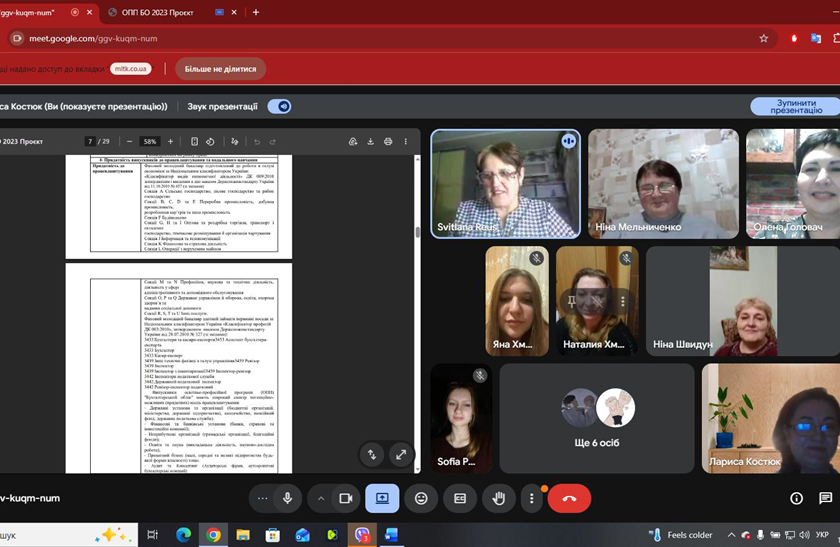Image resolution: width=840 pixels, height=547 pixels.
Task: Open the three-dot more options menu in call bar
Action: point(532,498)
